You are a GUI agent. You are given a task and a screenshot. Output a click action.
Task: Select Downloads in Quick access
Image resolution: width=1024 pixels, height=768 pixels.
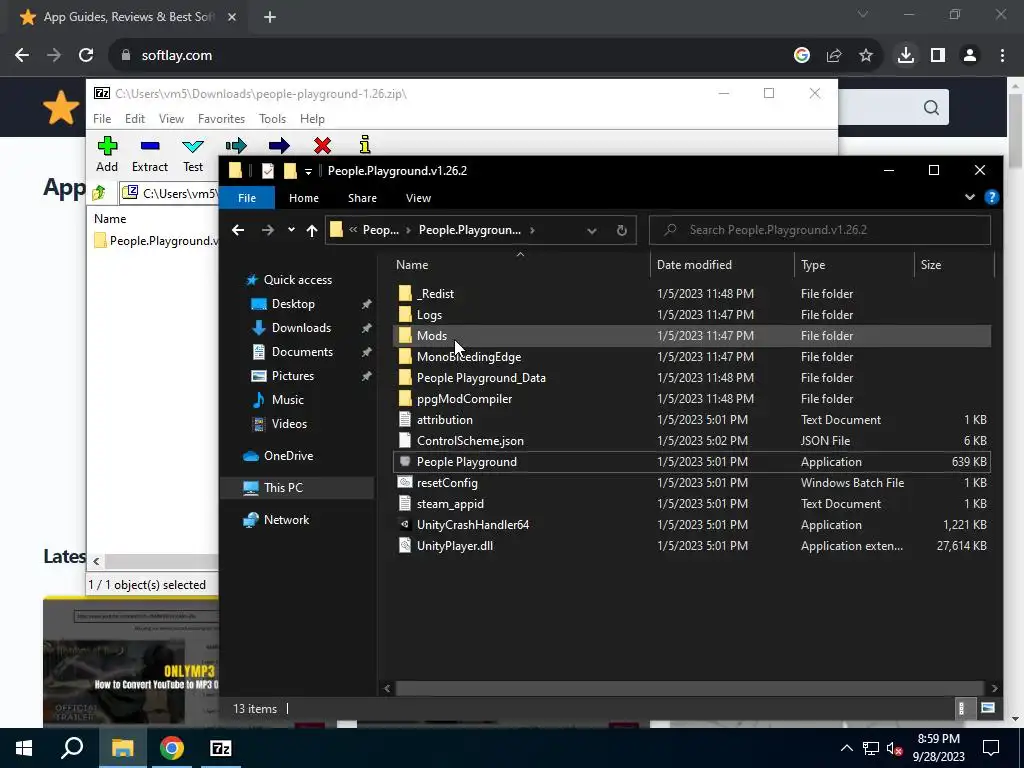click(x=301, y=328)
